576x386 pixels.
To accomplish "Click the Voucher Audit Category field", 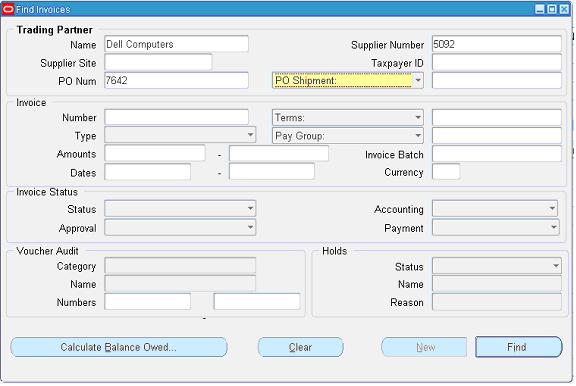I will point(180,266).
